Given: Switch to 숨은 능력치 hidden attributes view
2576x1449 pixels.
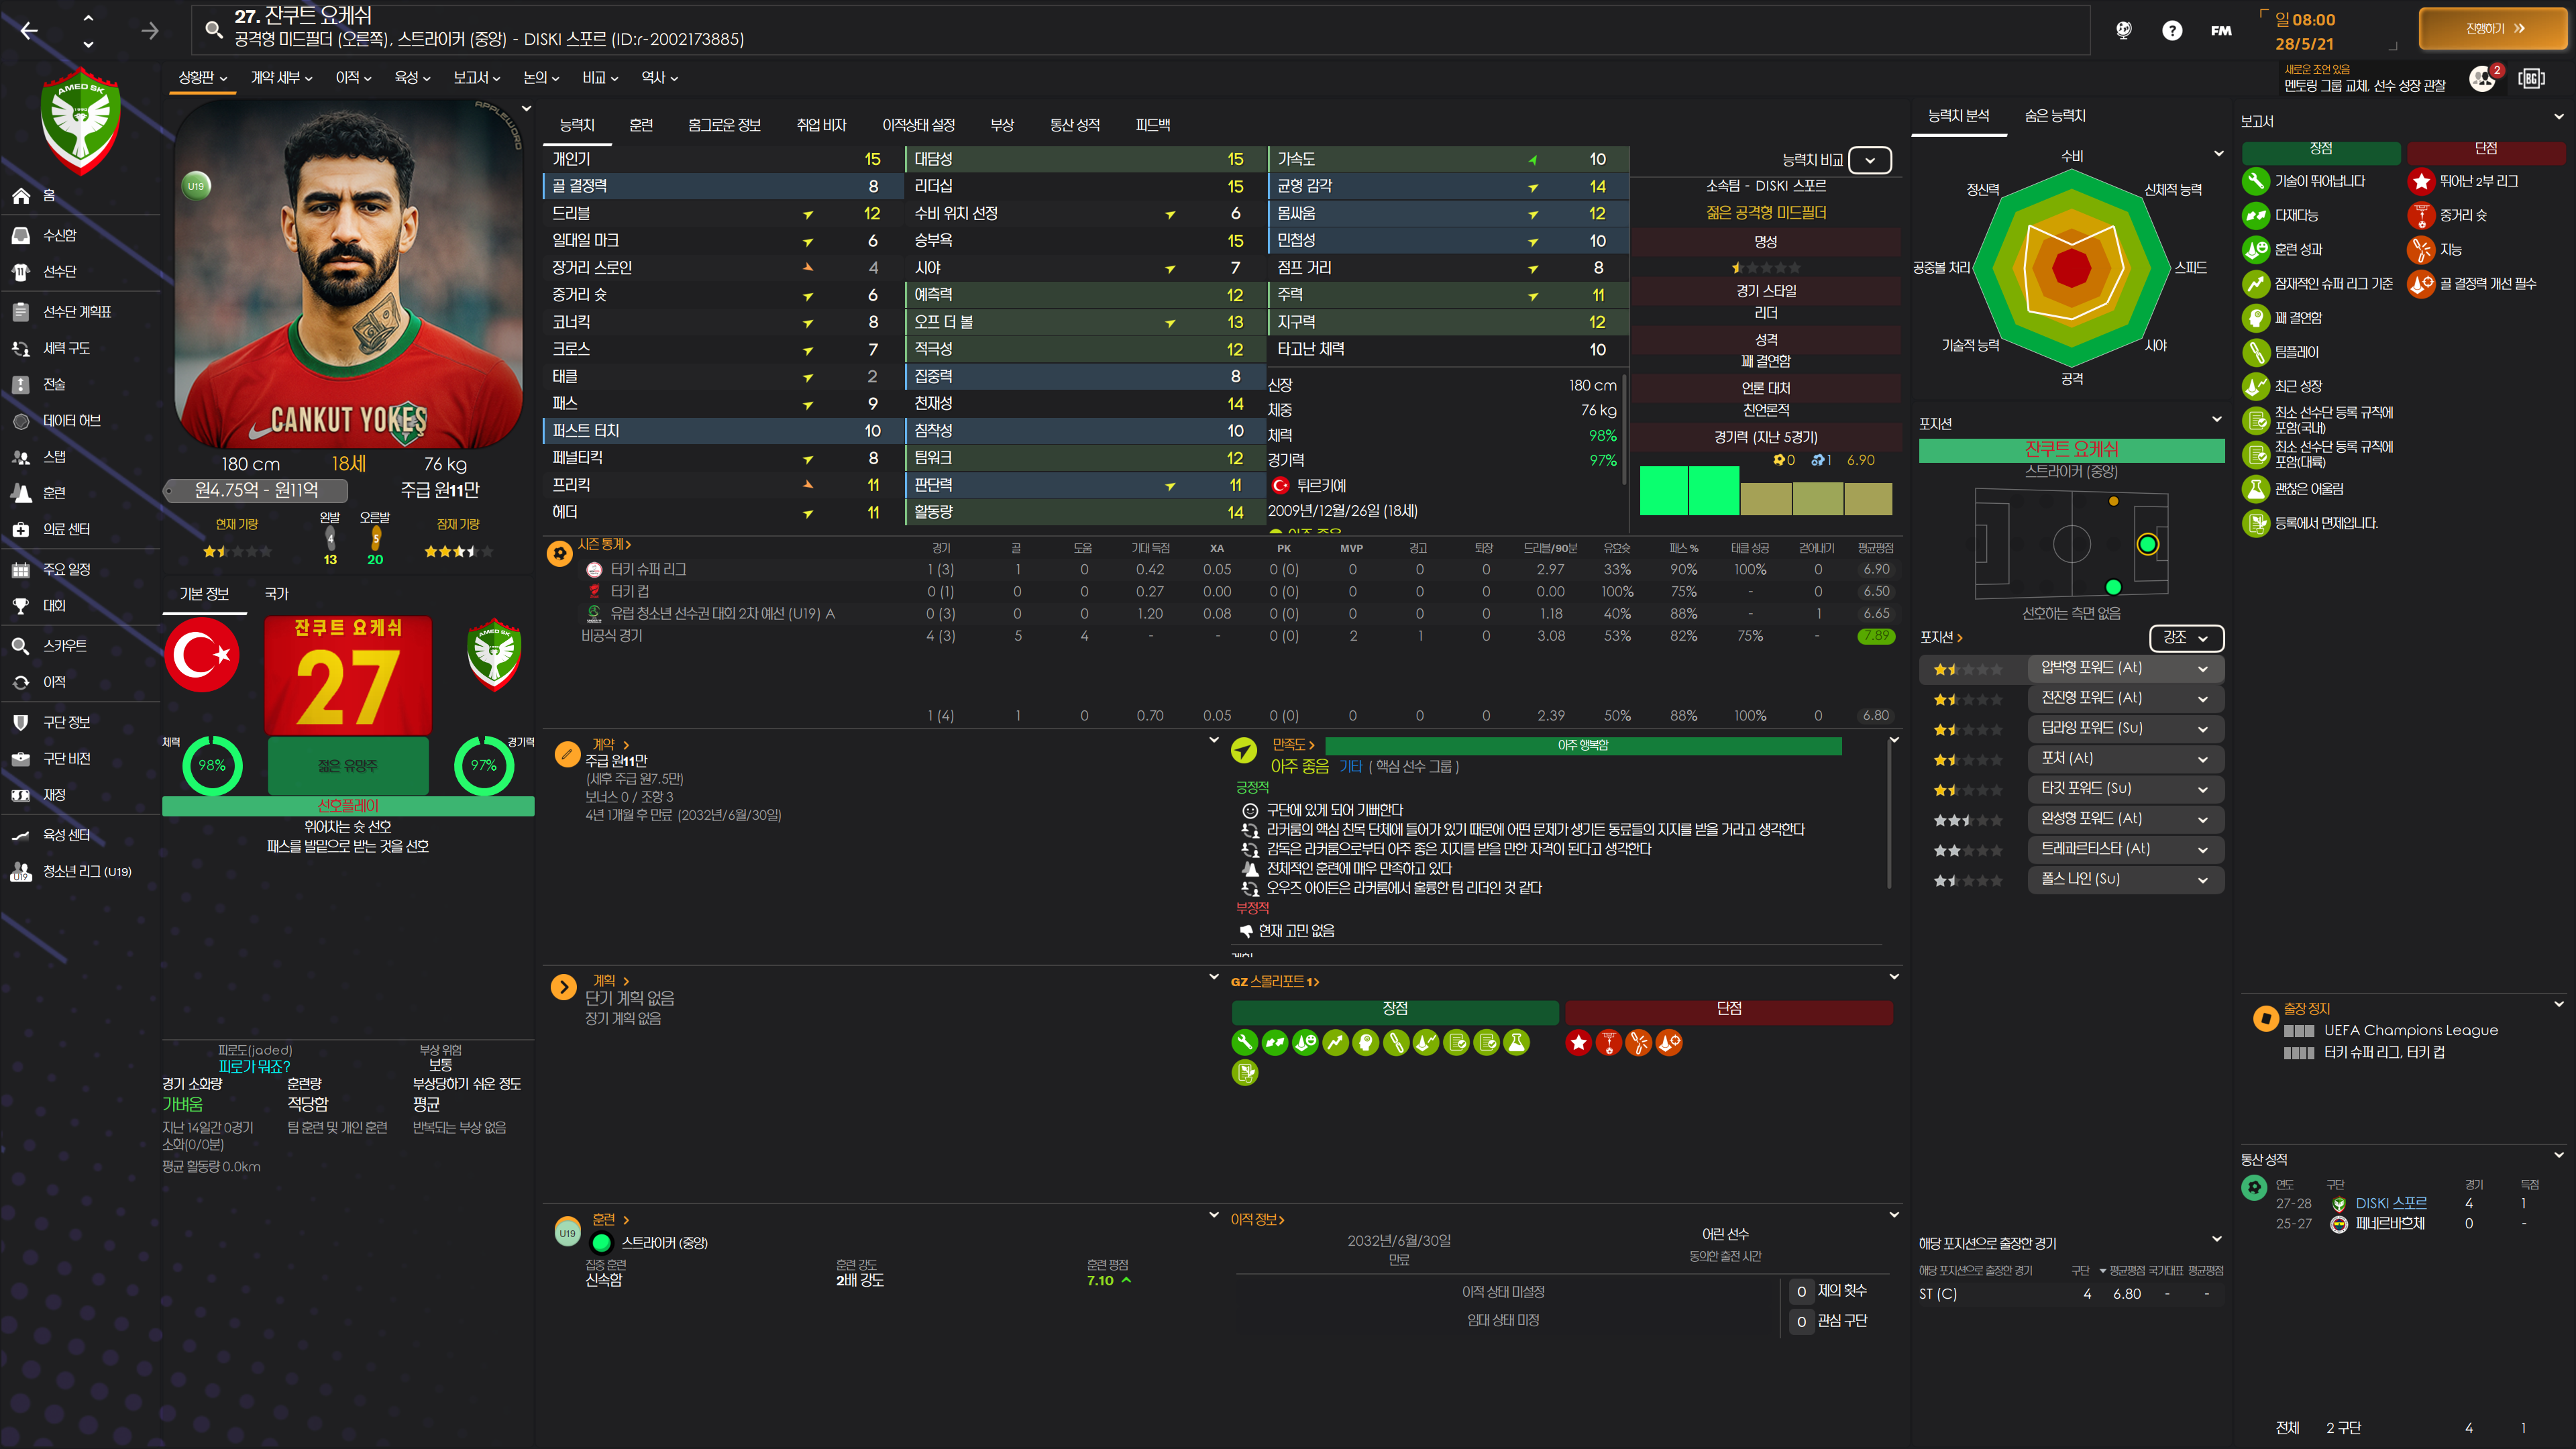Looking at the screenshot, I should 2054,116.
